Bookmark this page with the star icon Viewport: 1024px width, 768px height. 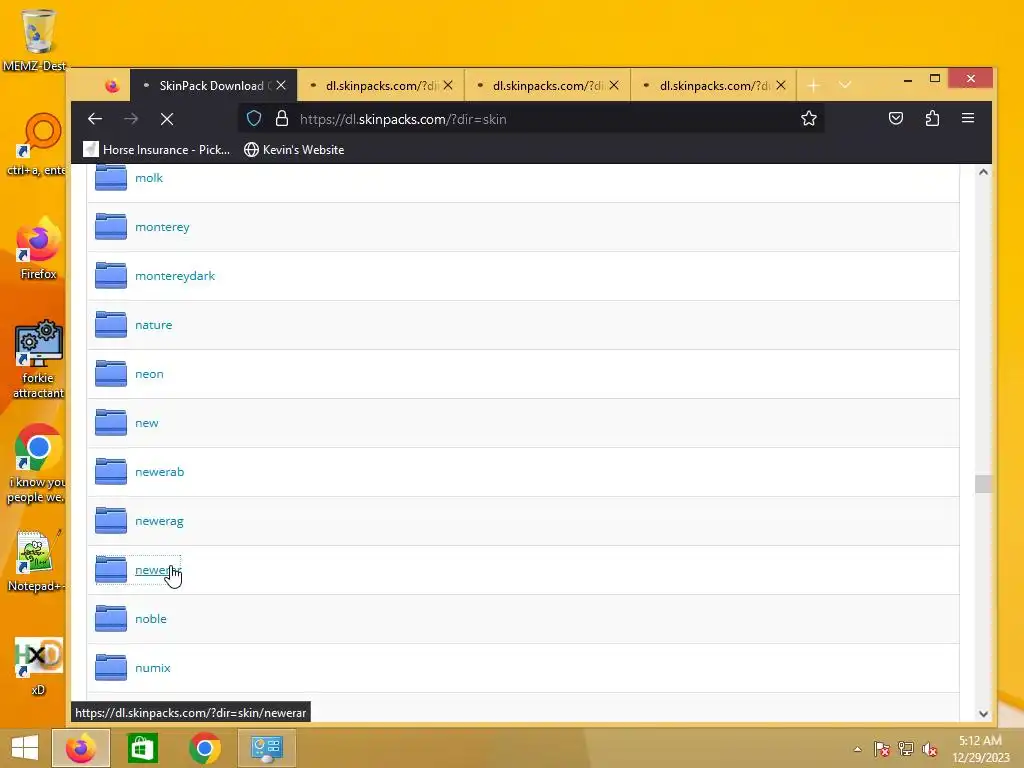(808, 118)
